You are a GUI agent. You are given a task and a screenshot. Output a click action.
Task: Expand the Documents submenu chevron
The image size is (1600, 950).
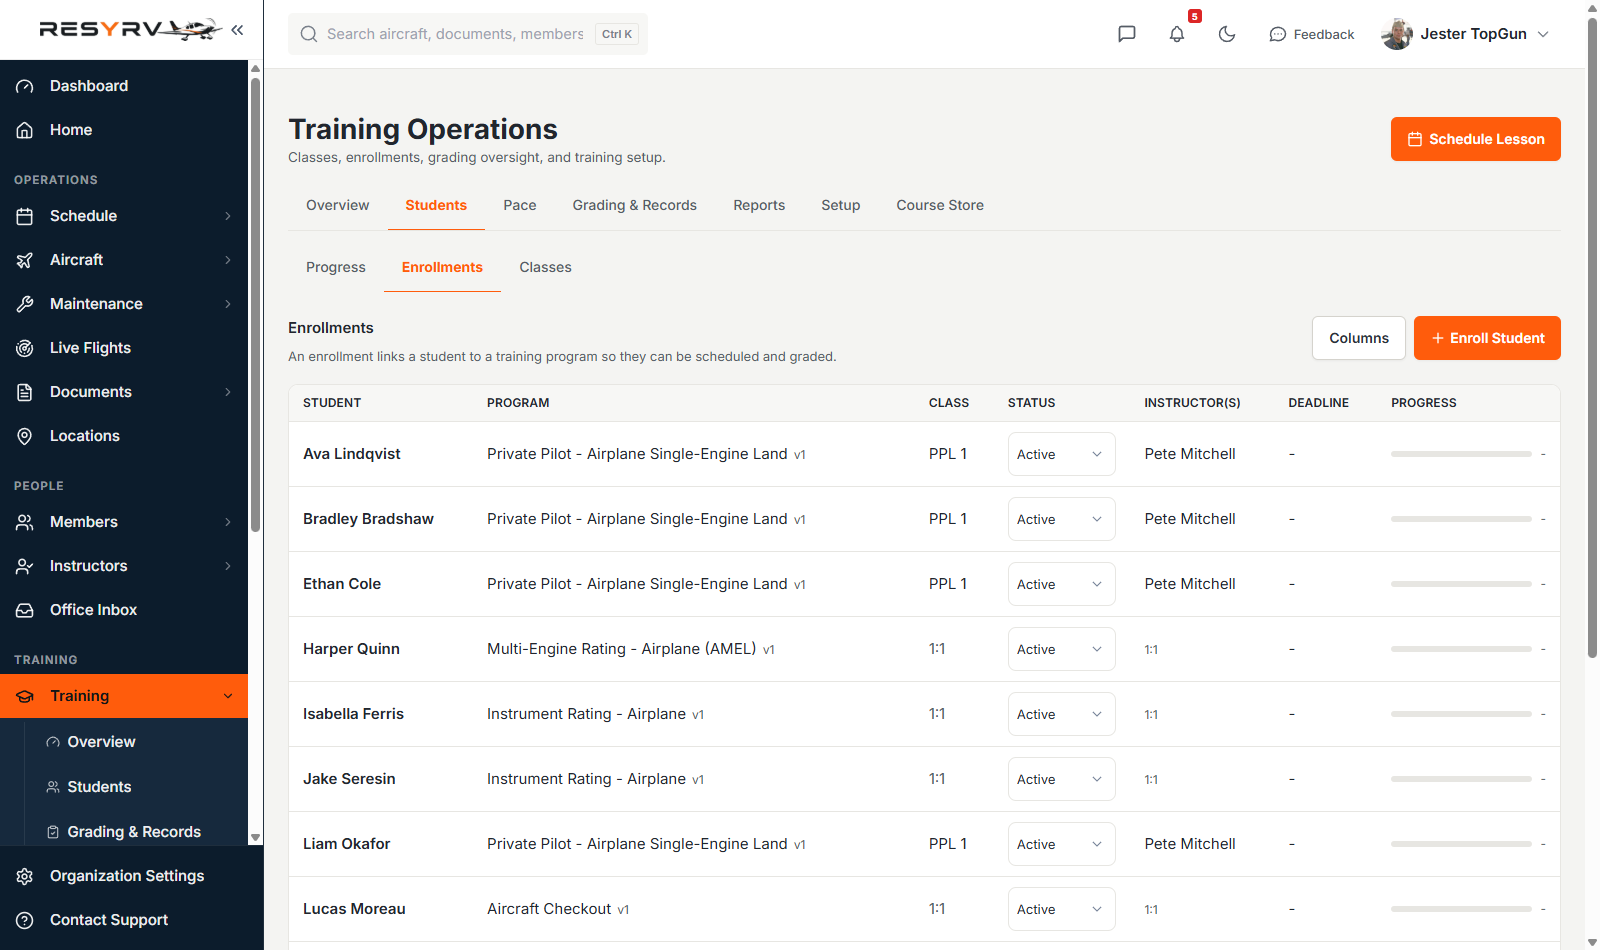[228, 392]
